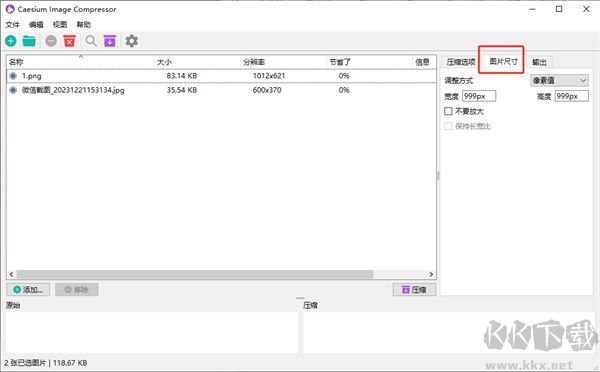This screenshot has height=372, width=600.
Task: Click the status bar 118.67 KB text
Action: (x=70, y=362)
